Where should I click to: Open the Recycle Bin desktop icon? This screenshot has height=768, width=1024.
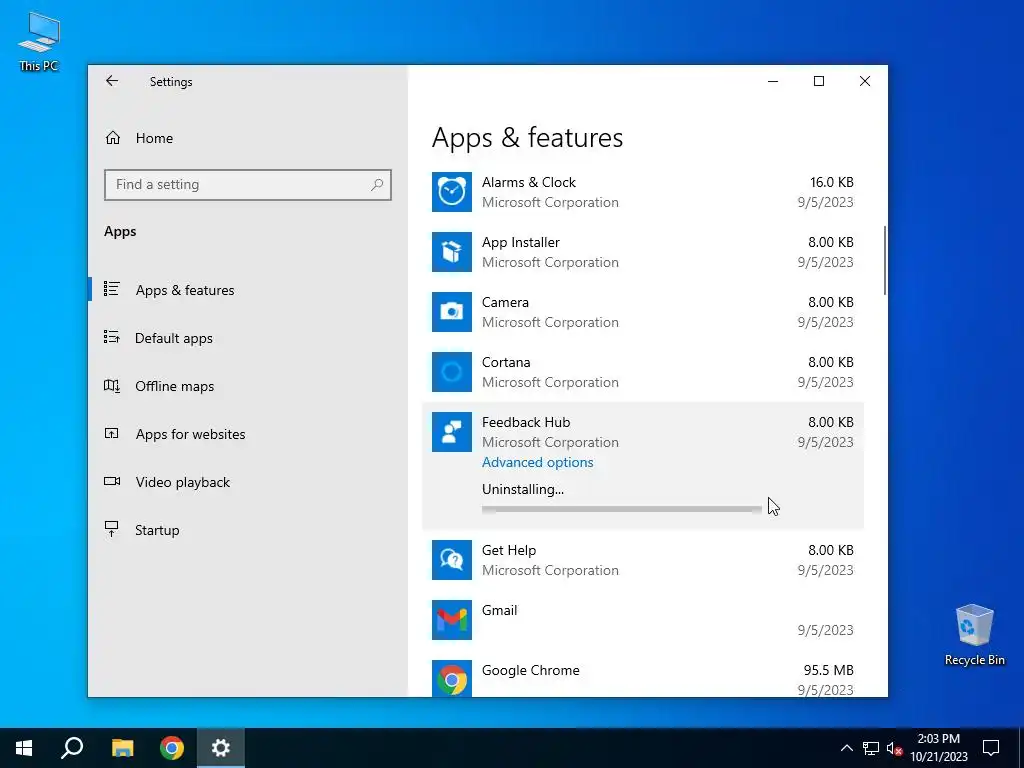974,635
